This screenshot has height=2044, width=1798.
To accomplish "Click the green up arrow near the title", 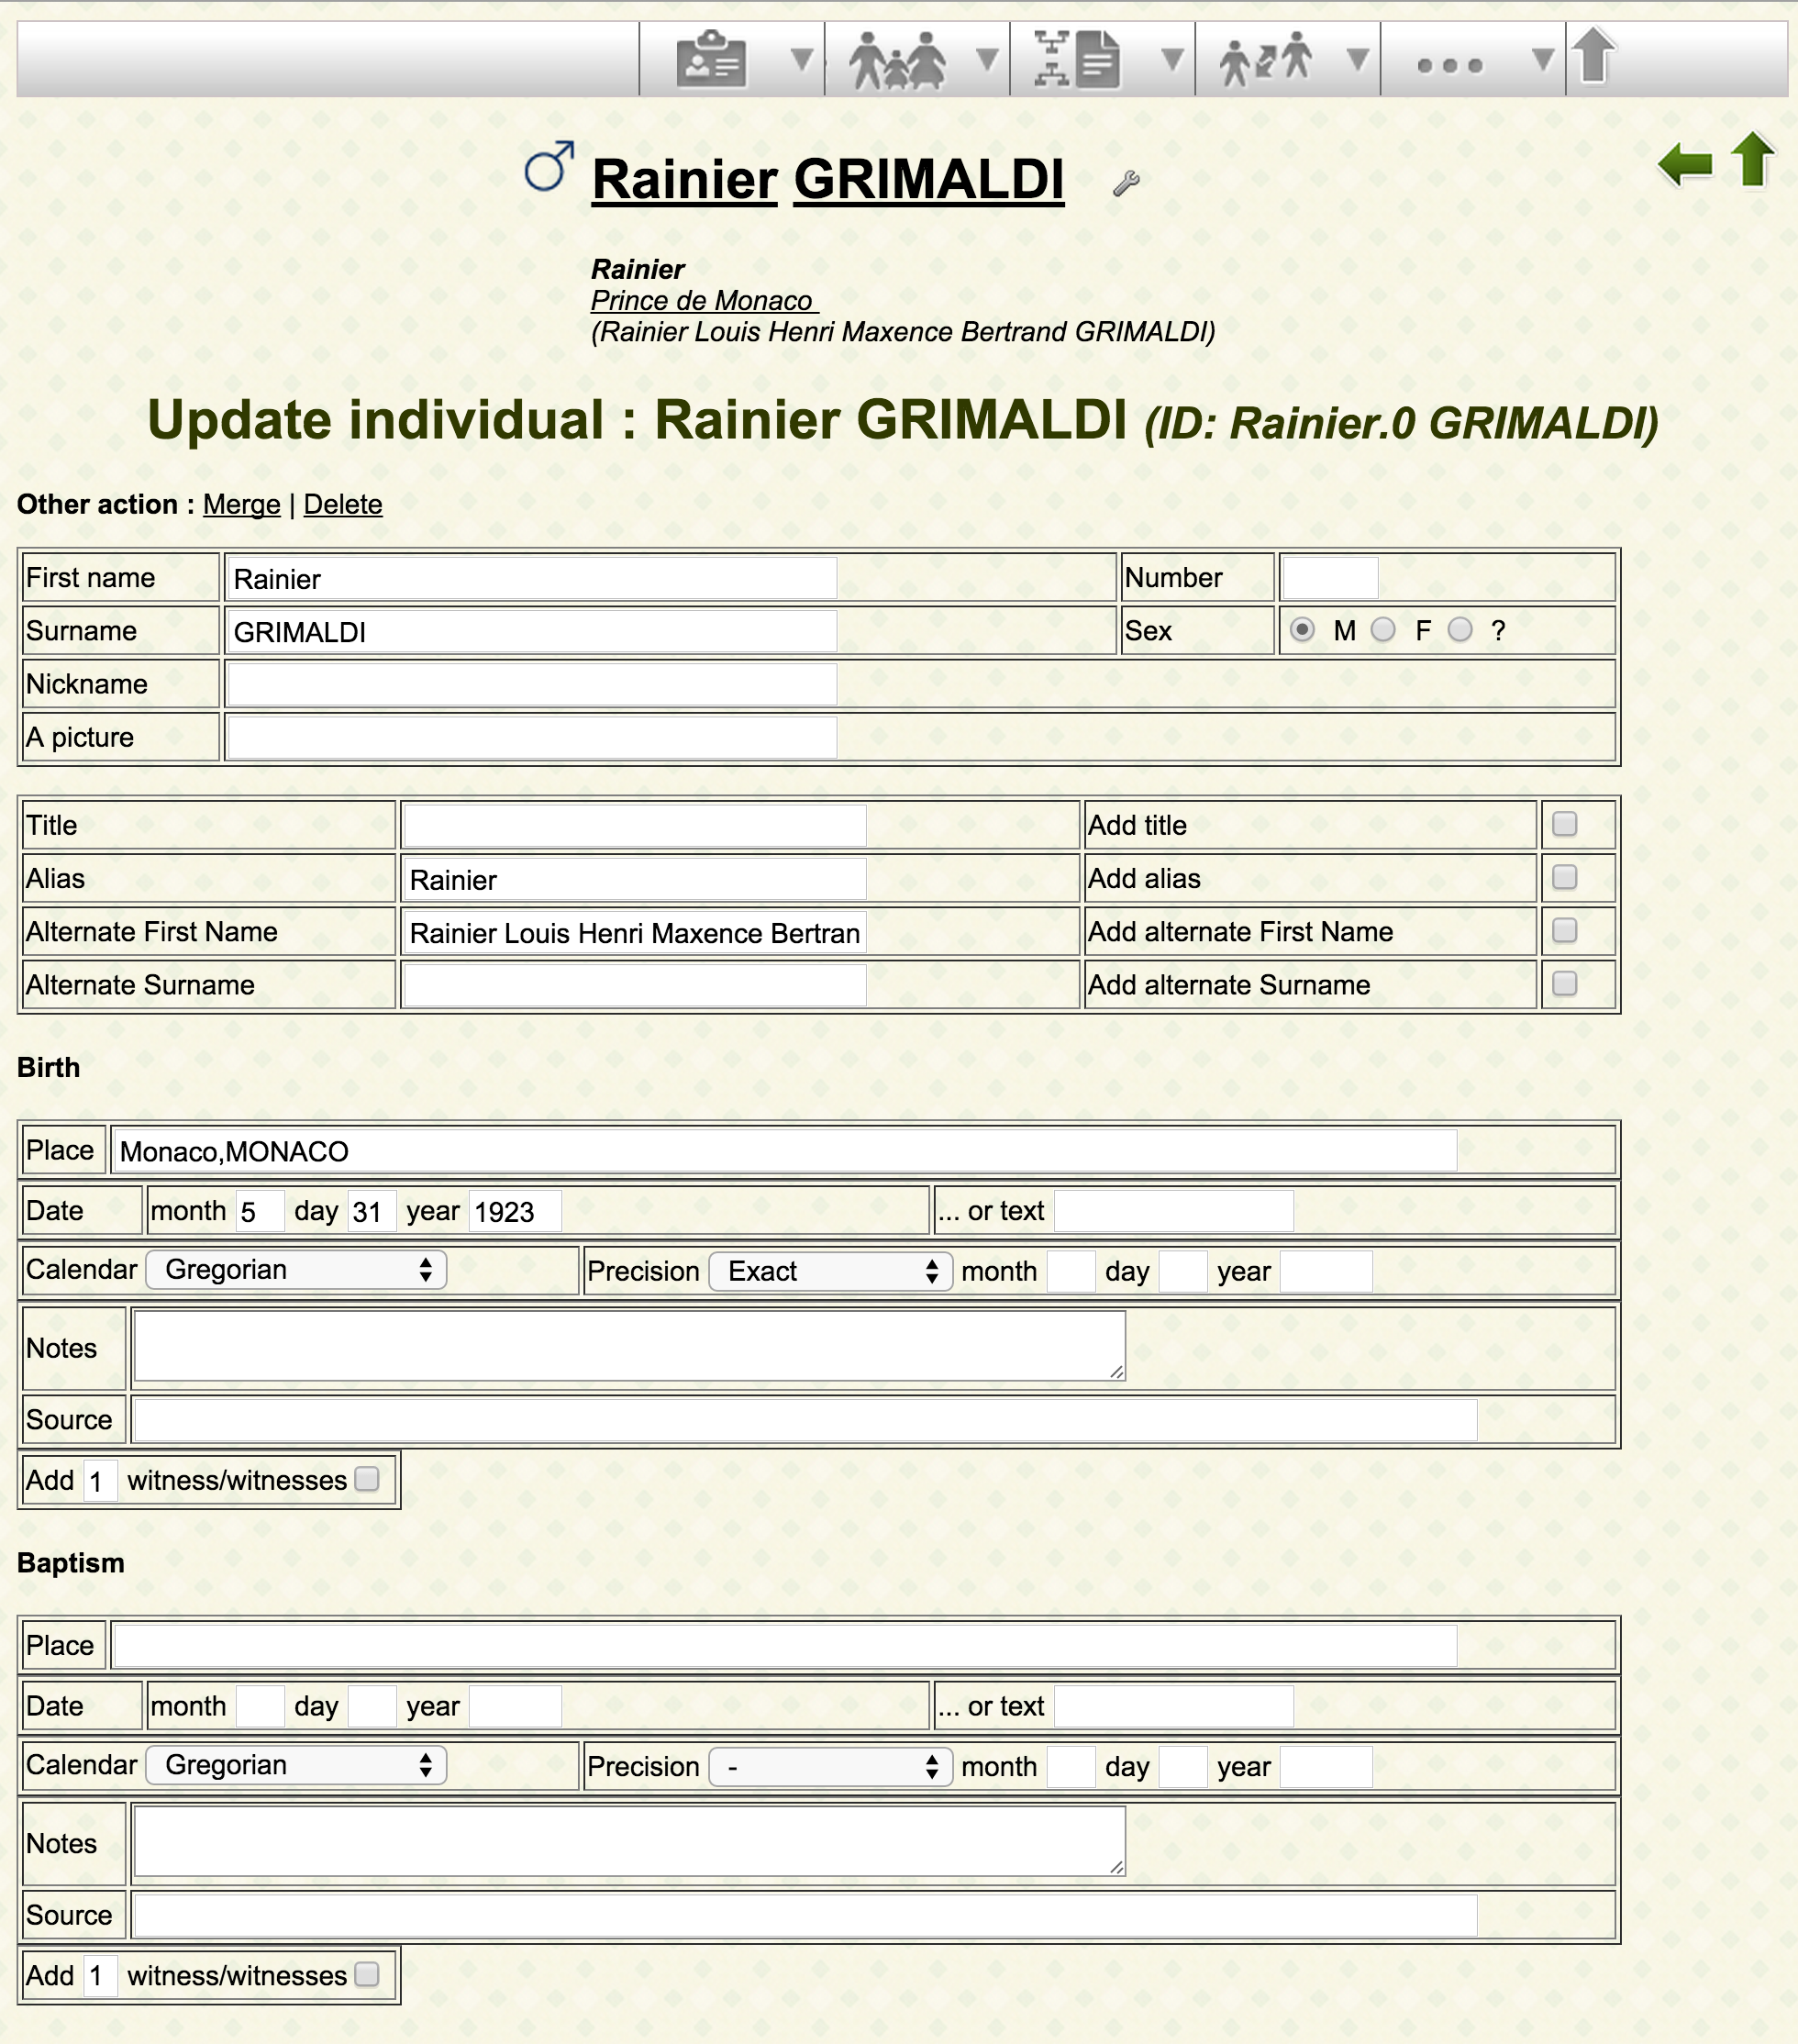I will (x=1752, y=159).
